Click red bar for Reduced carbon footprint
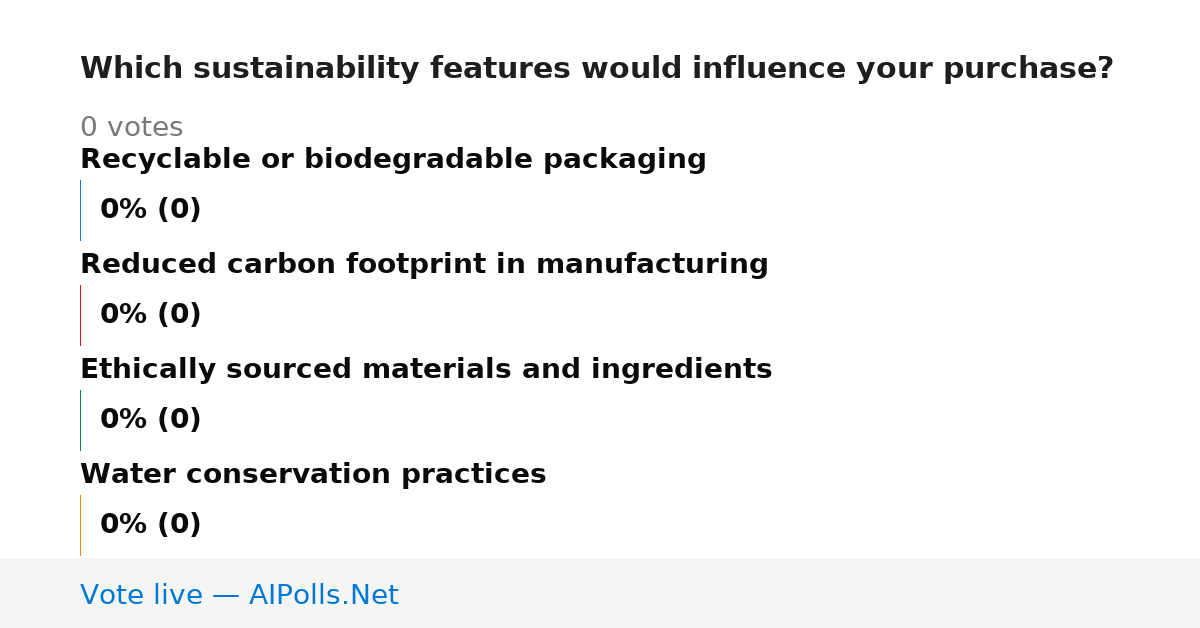 point(80,315)
